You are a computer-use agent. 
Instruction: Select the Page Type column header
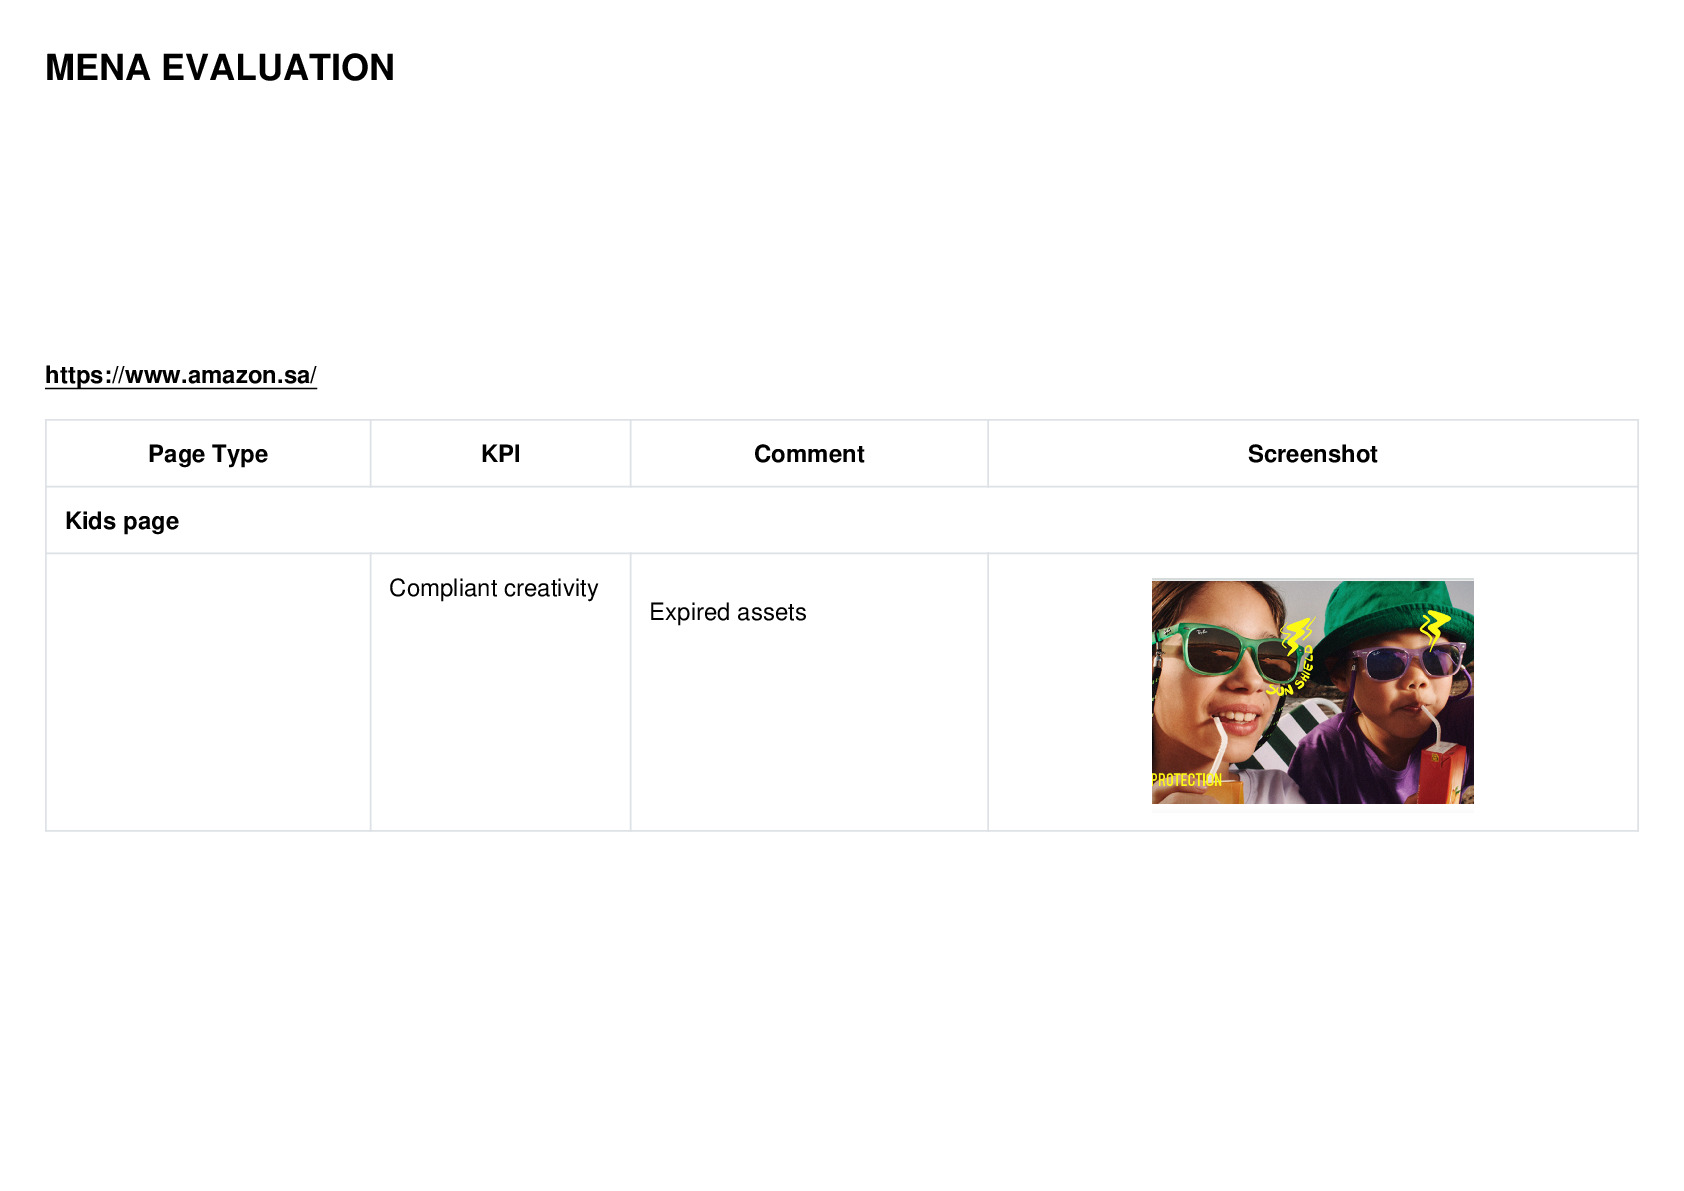(208, 454)
